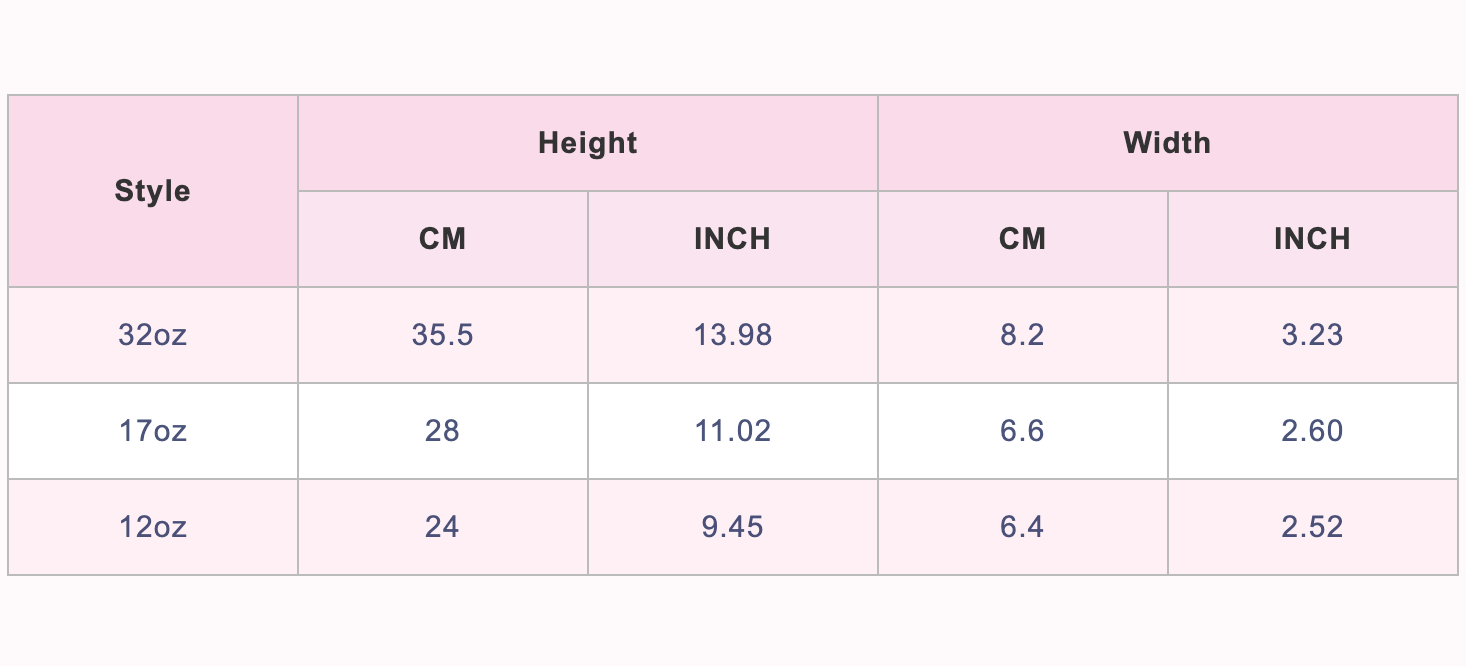The height and width of the screenshot is (666, 1466).
Task: Click the 13.98 inch height cell
Action: click(732, 335)
